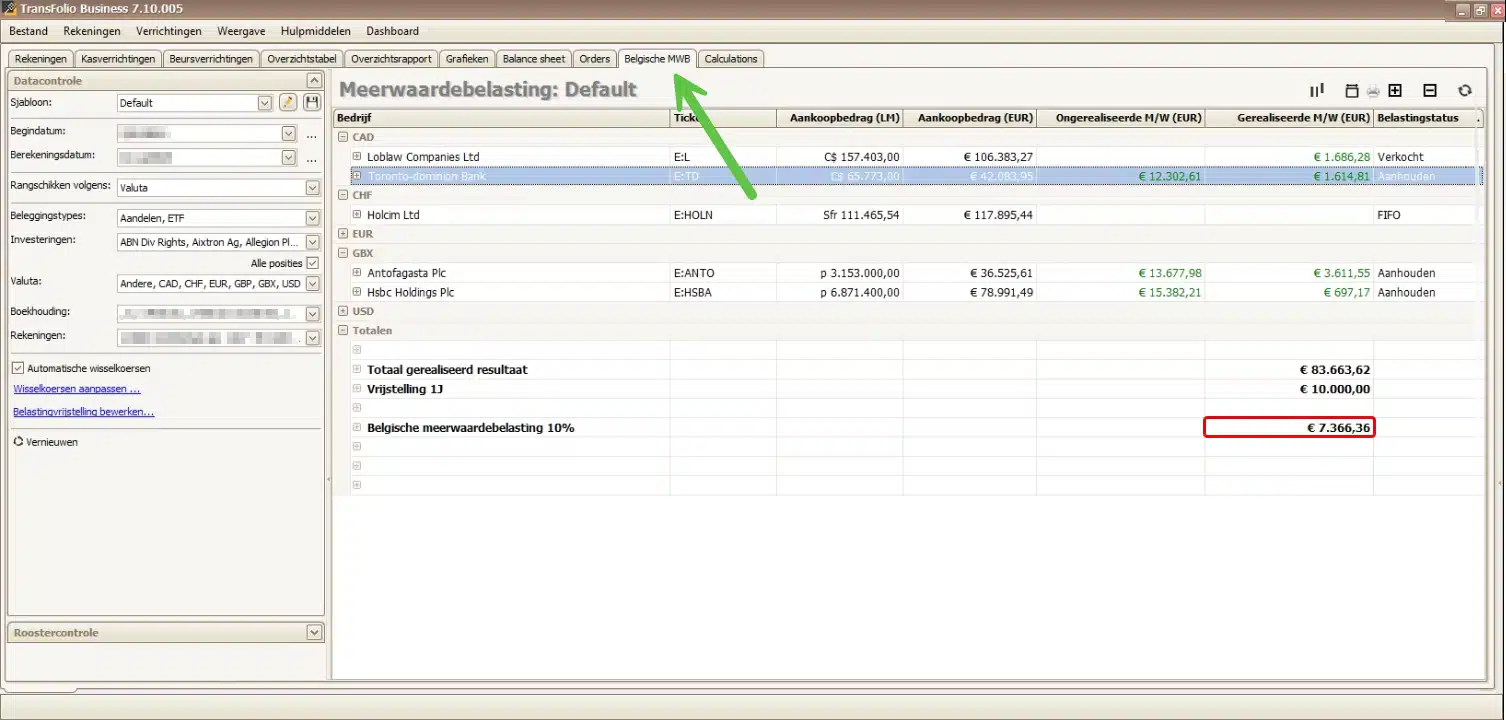
Task: Collapse the CAD currency group
Action: pos(343,137)
